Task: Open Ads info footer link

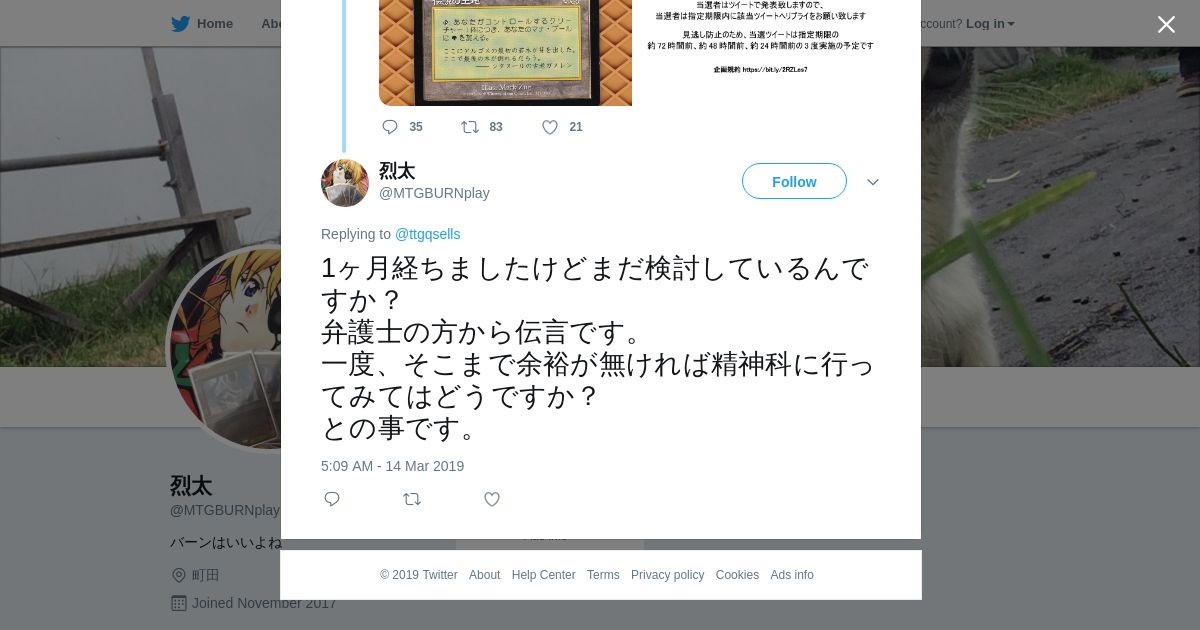Action: pos(792,575)
